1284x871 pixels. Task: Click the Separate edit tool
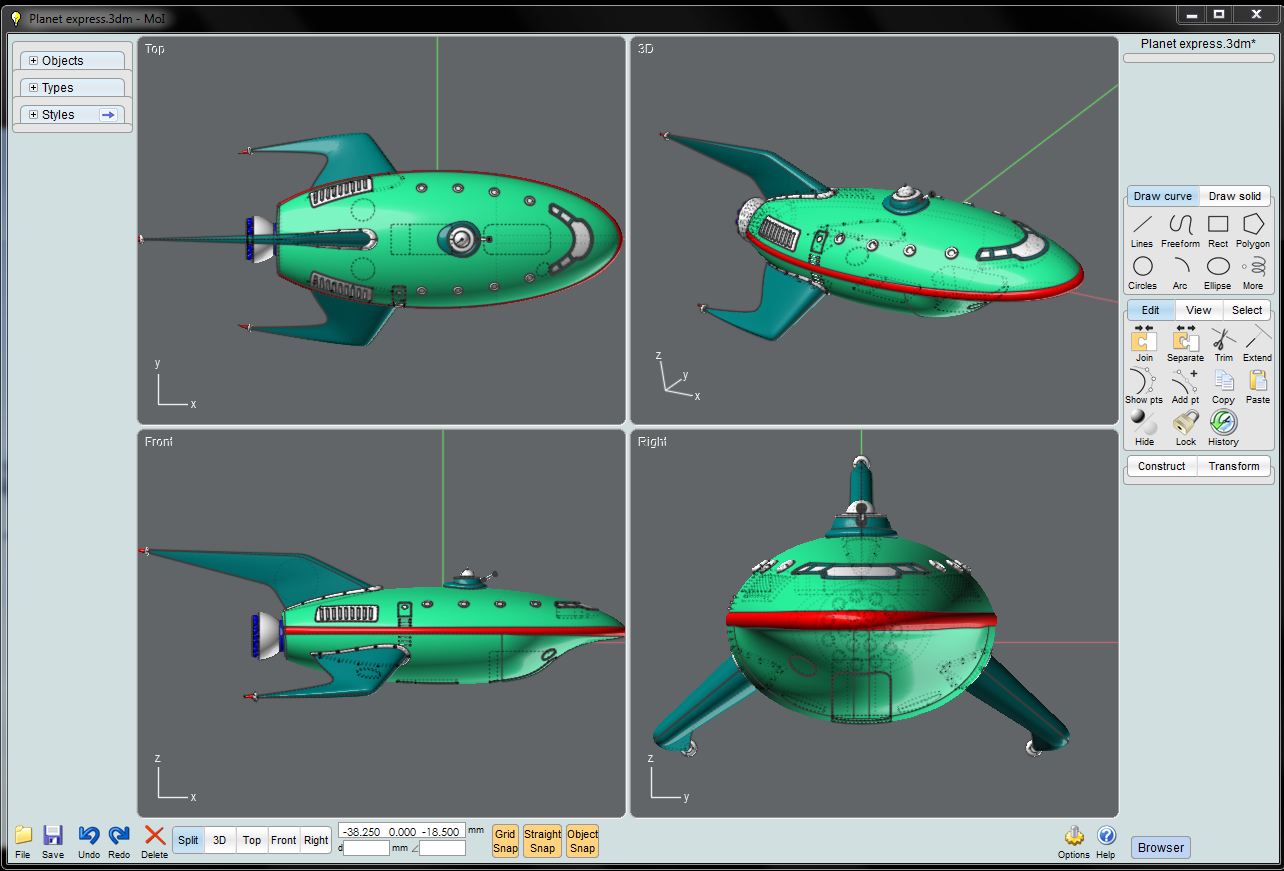click(x=1185, y=344)
